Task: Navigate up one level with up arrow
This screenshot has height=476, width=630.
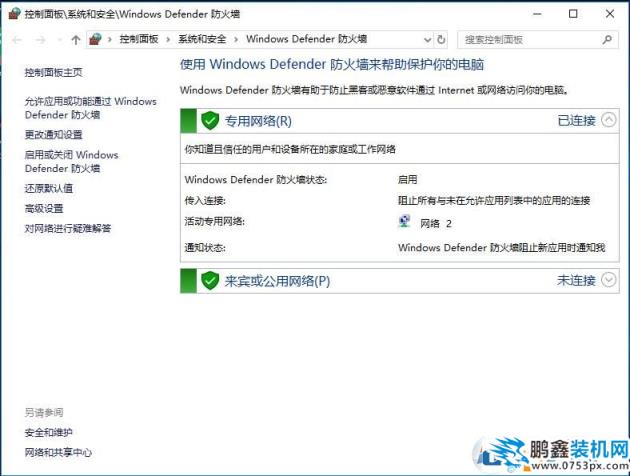Action: coord(76,39)
